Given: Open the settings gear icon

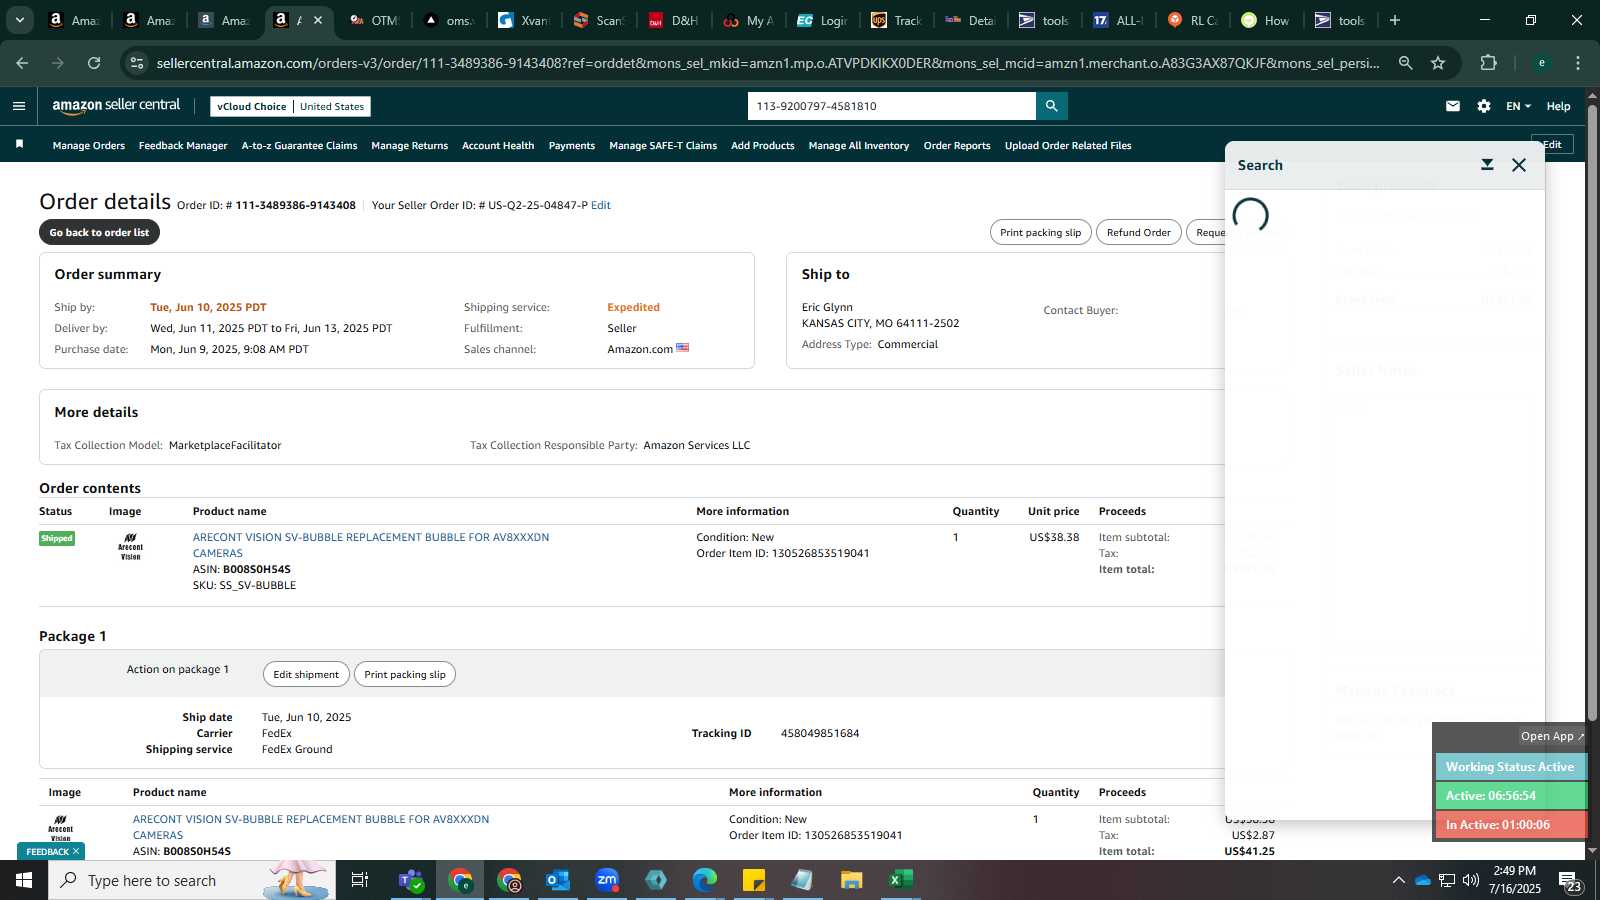Looking at the screenshot, I should pos(1484,106).
